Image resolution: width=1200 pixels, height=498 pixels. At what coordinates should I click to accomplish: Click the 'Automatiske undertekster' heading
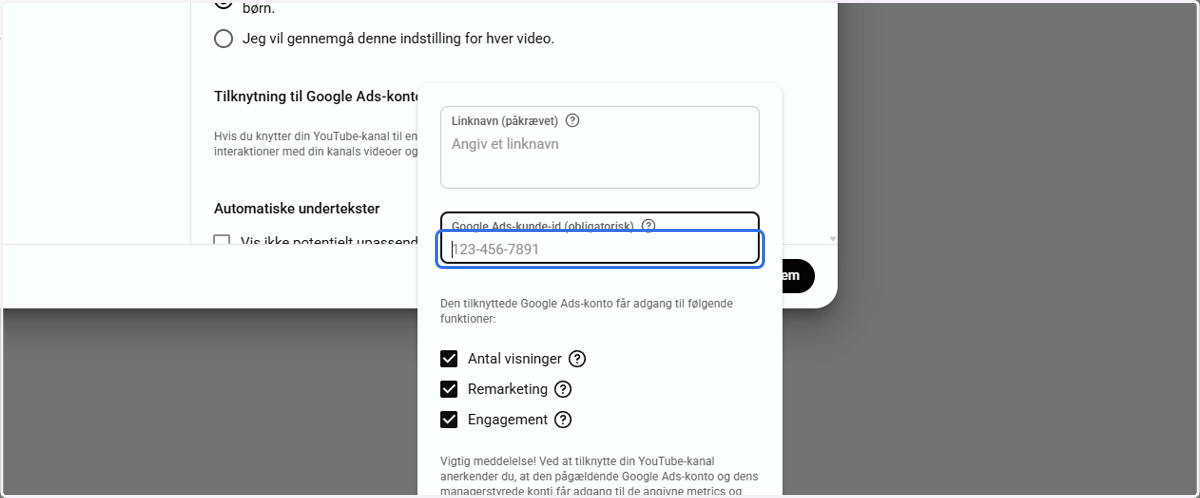tap(297, 209)
